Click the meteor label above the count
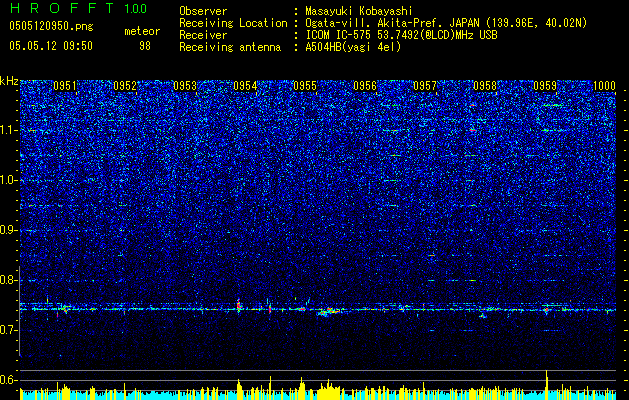 point(142,31)
